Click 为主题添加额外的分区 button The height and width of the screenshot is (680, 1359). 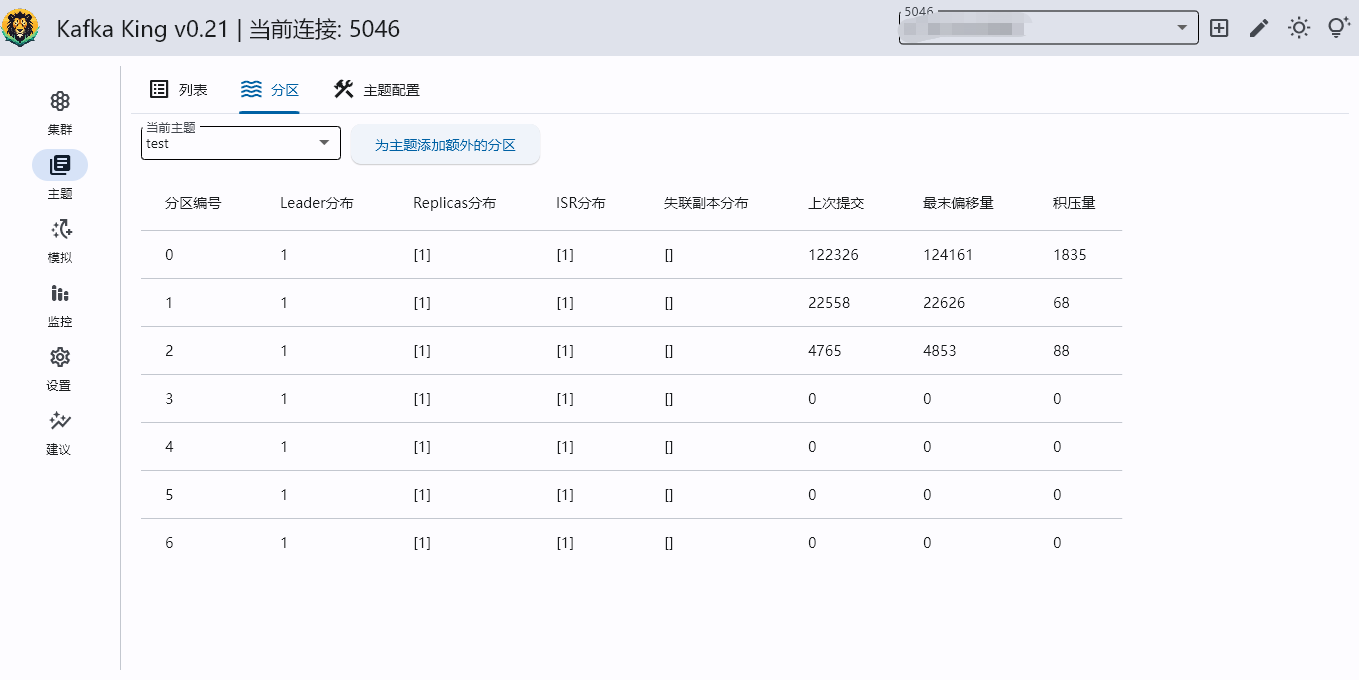445,145
